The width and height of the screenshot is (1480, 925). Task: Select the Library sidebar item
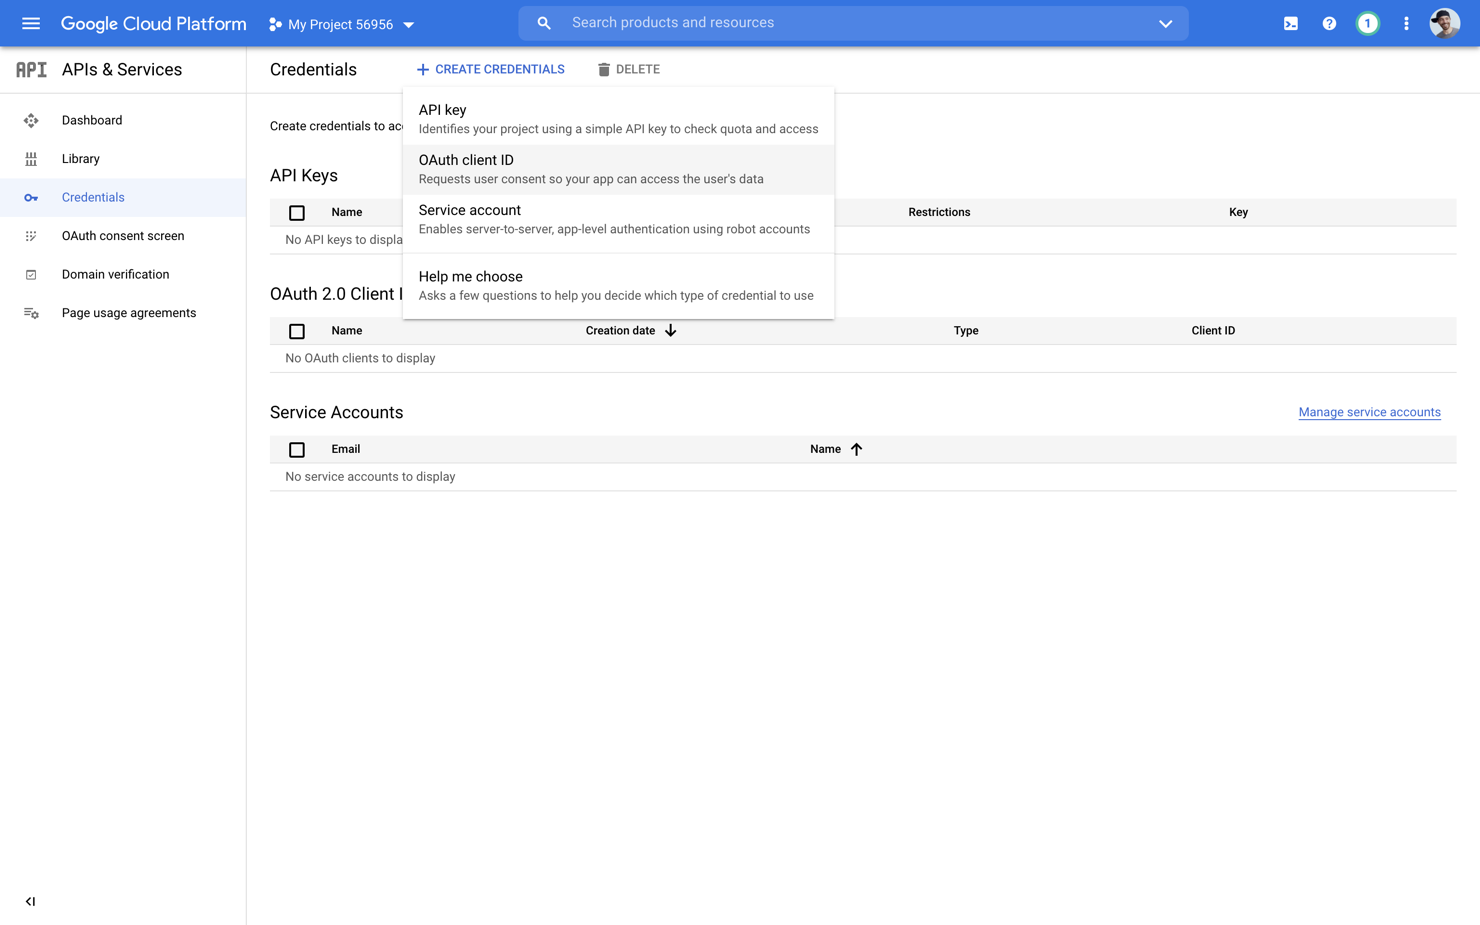[80, 158]
